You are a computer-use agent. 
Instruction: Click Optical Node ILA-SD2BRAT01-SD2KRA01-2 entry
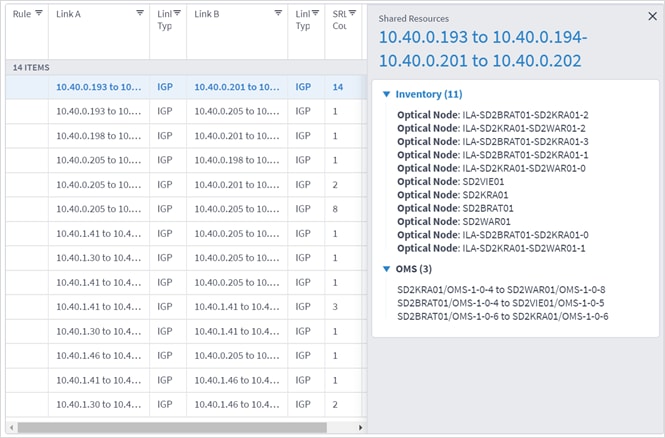point(493,115)
